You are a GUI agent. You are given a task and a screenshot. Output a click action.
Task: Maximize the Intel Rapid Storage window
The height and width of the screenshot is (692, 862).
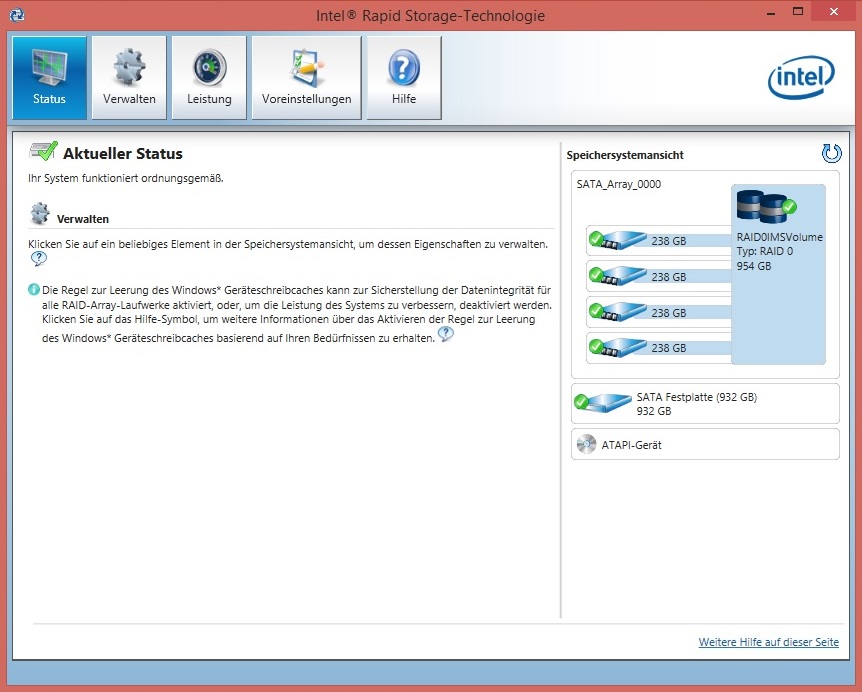pos(798,12)
